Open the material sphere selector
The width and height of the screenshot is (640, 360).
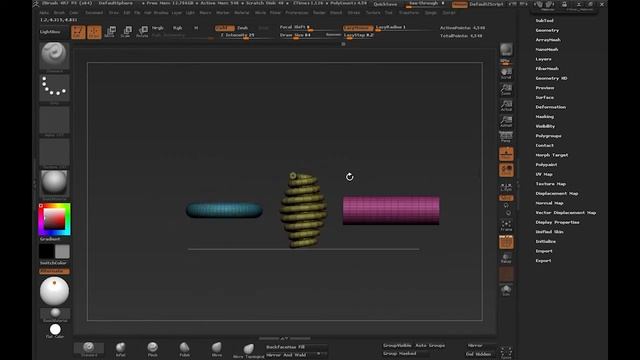[x=54, y=182]
